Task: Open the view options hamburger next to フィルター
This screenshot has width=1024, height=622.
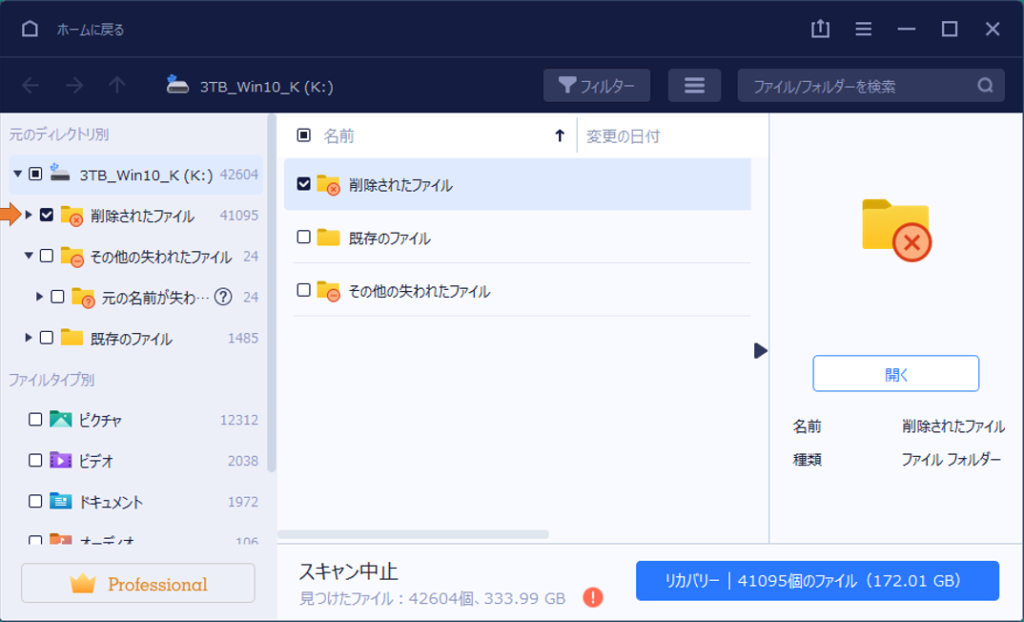Action: [x=695, y=85]
